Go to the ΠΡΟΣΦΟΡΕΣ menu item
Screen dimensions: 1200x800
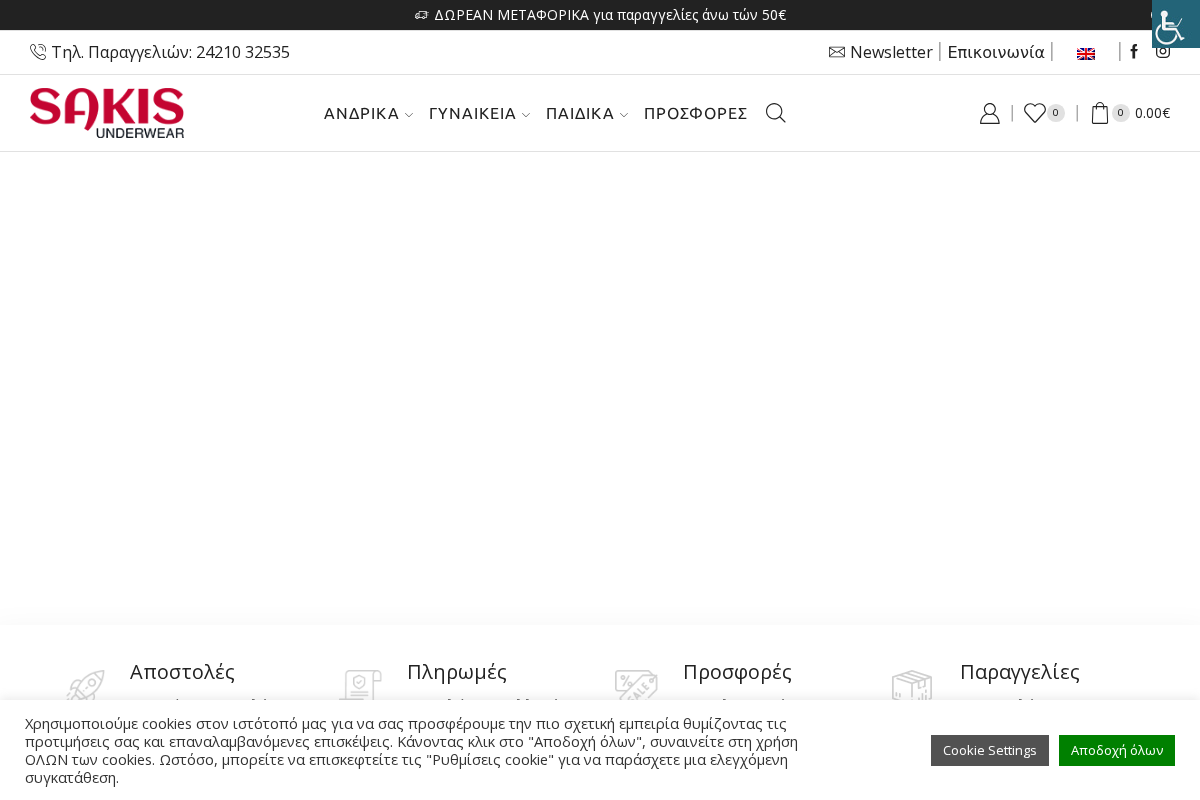point(696,113)
